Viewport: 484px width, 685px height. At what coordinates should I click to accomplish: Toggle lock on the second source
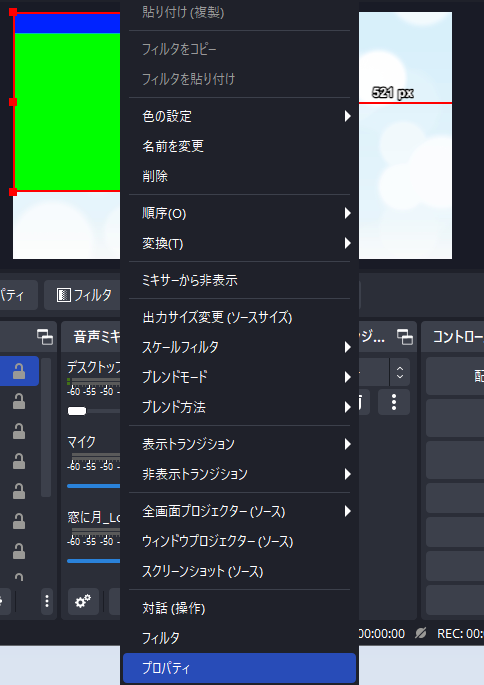(x=19, y=401)
